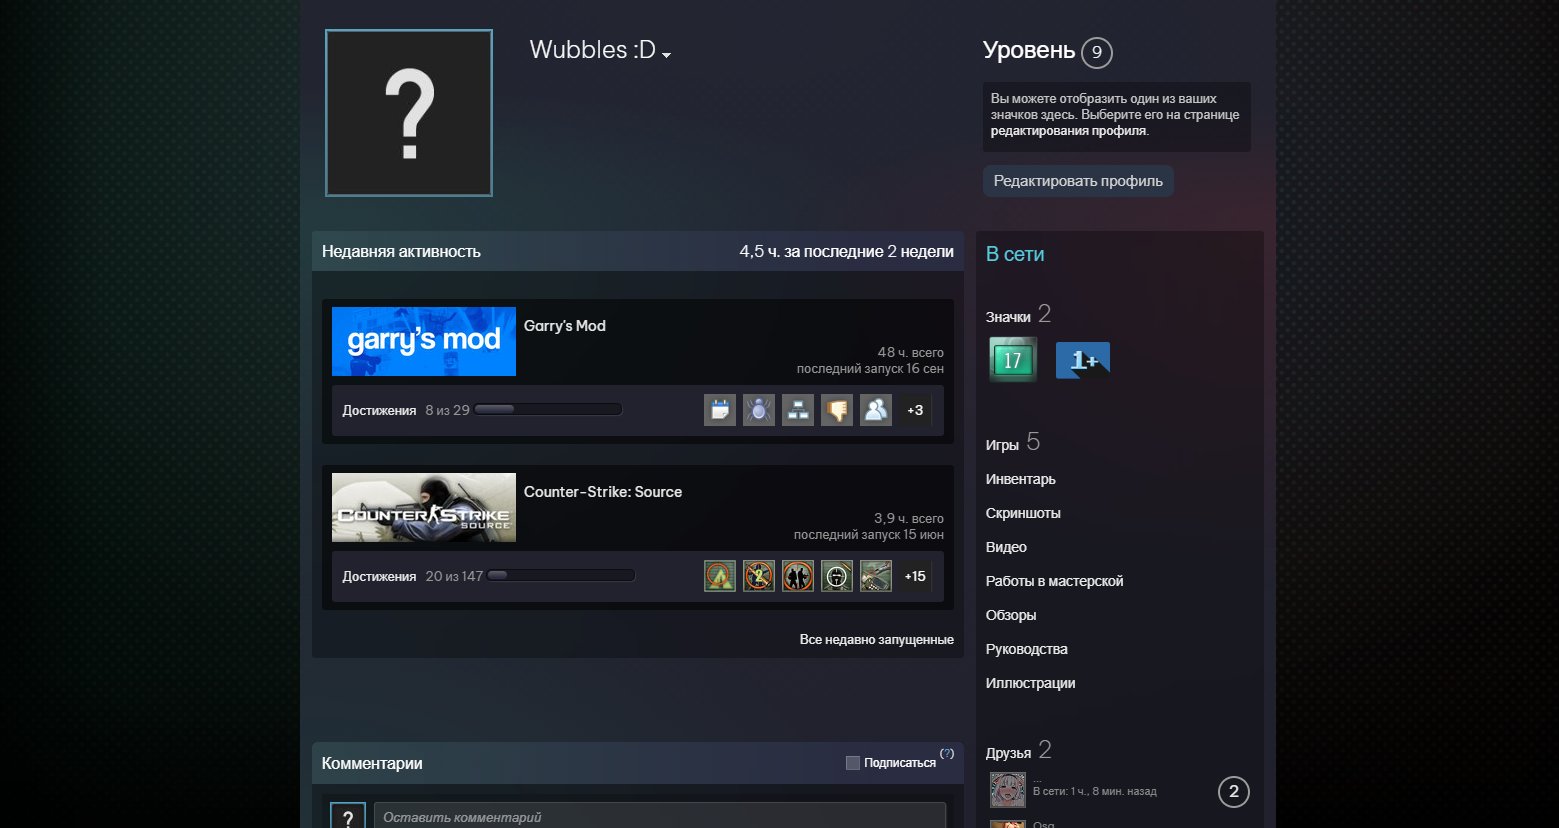The width and height of the screenshot is (1559, 828).
Task: Click the level 9 circle badge
Action: (x=1096, y=52)
